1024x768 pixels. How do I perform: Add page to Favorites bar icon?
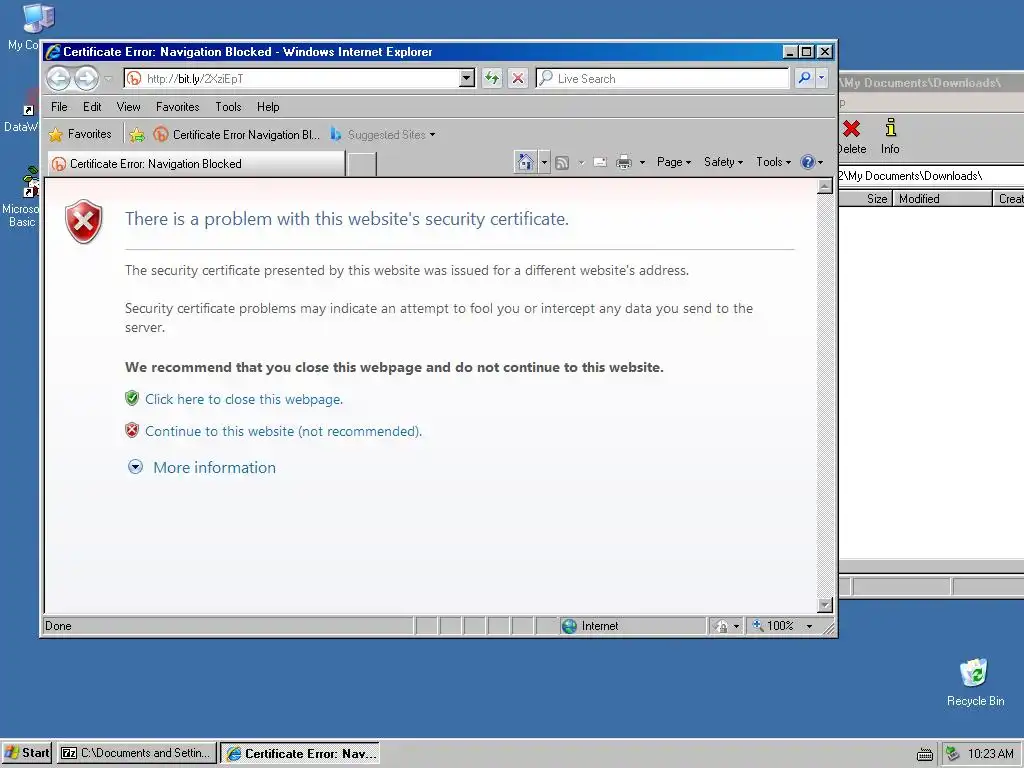(x=137, y=135)
